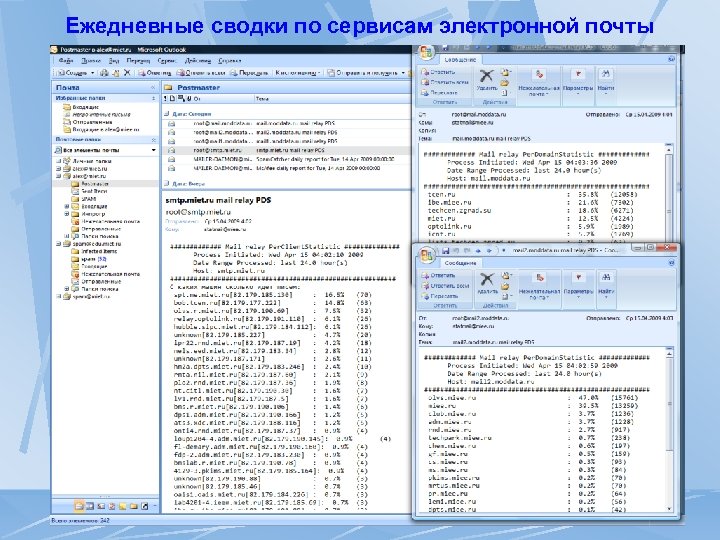
Task: Collapse the alex@miet.ru tree node
Action: (x=59, y=176)
